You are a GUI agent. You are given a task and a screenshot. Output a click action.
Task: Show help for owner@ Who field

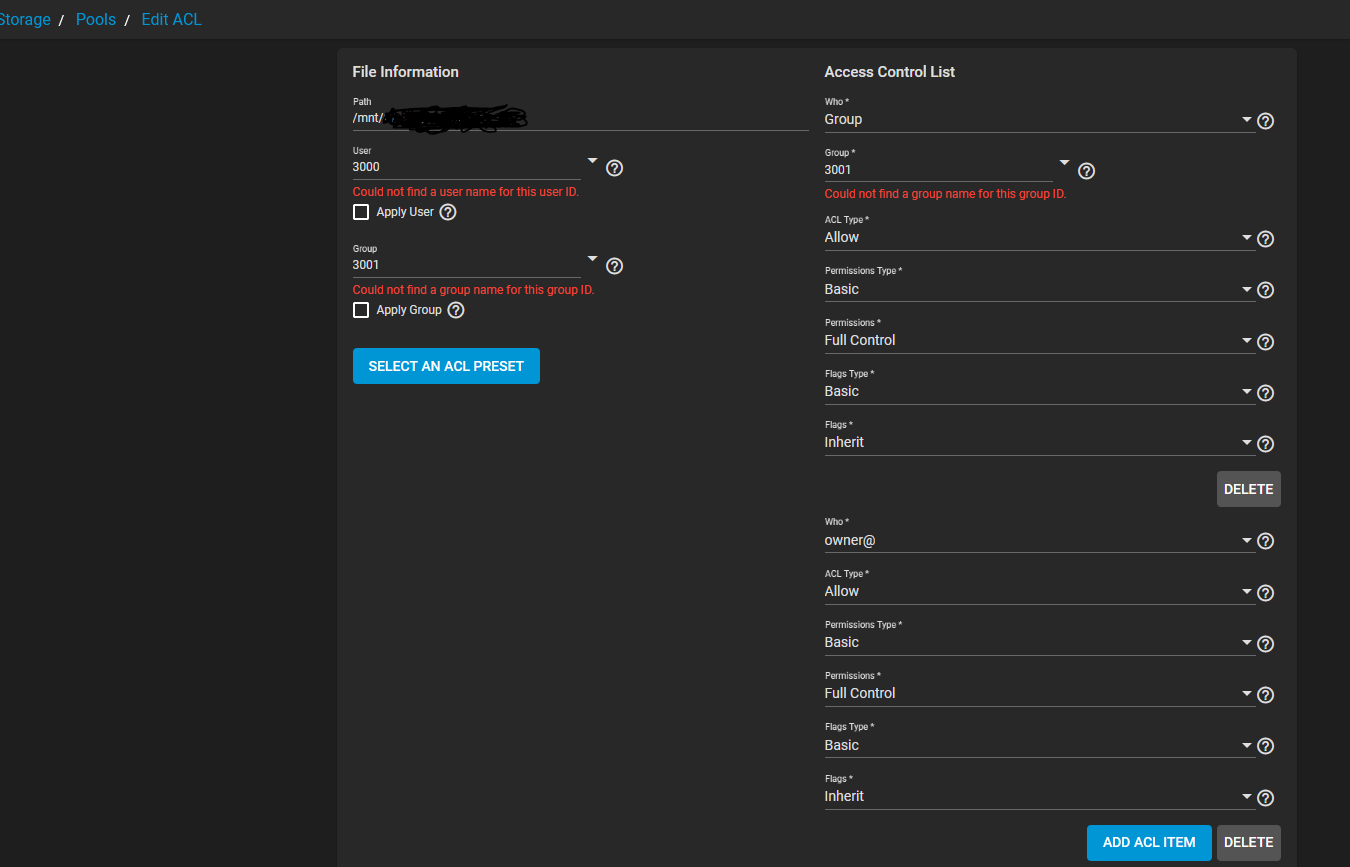pos(1265,541)
